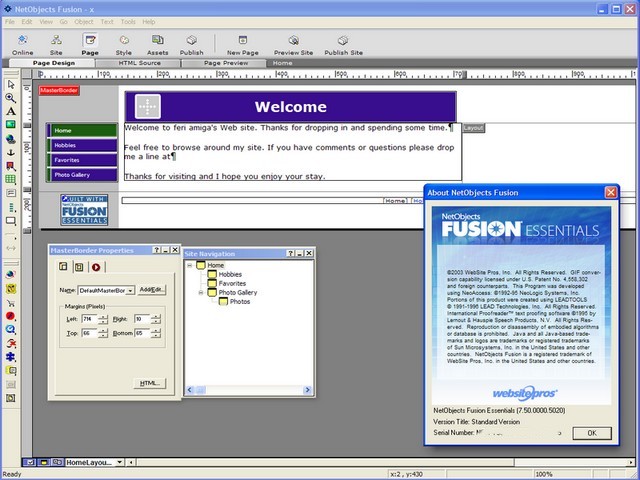The height and width of the screenshot is (480, 640).
Task: Click the Bottom margin input field
Action: (x=142, y=333)
